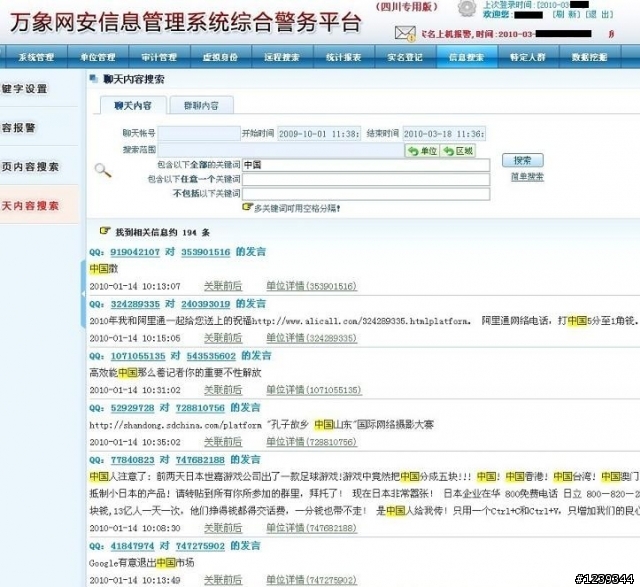The image size is (640, 587).
Task: Click the 结束时间 date field
Action: coord(444,133)
